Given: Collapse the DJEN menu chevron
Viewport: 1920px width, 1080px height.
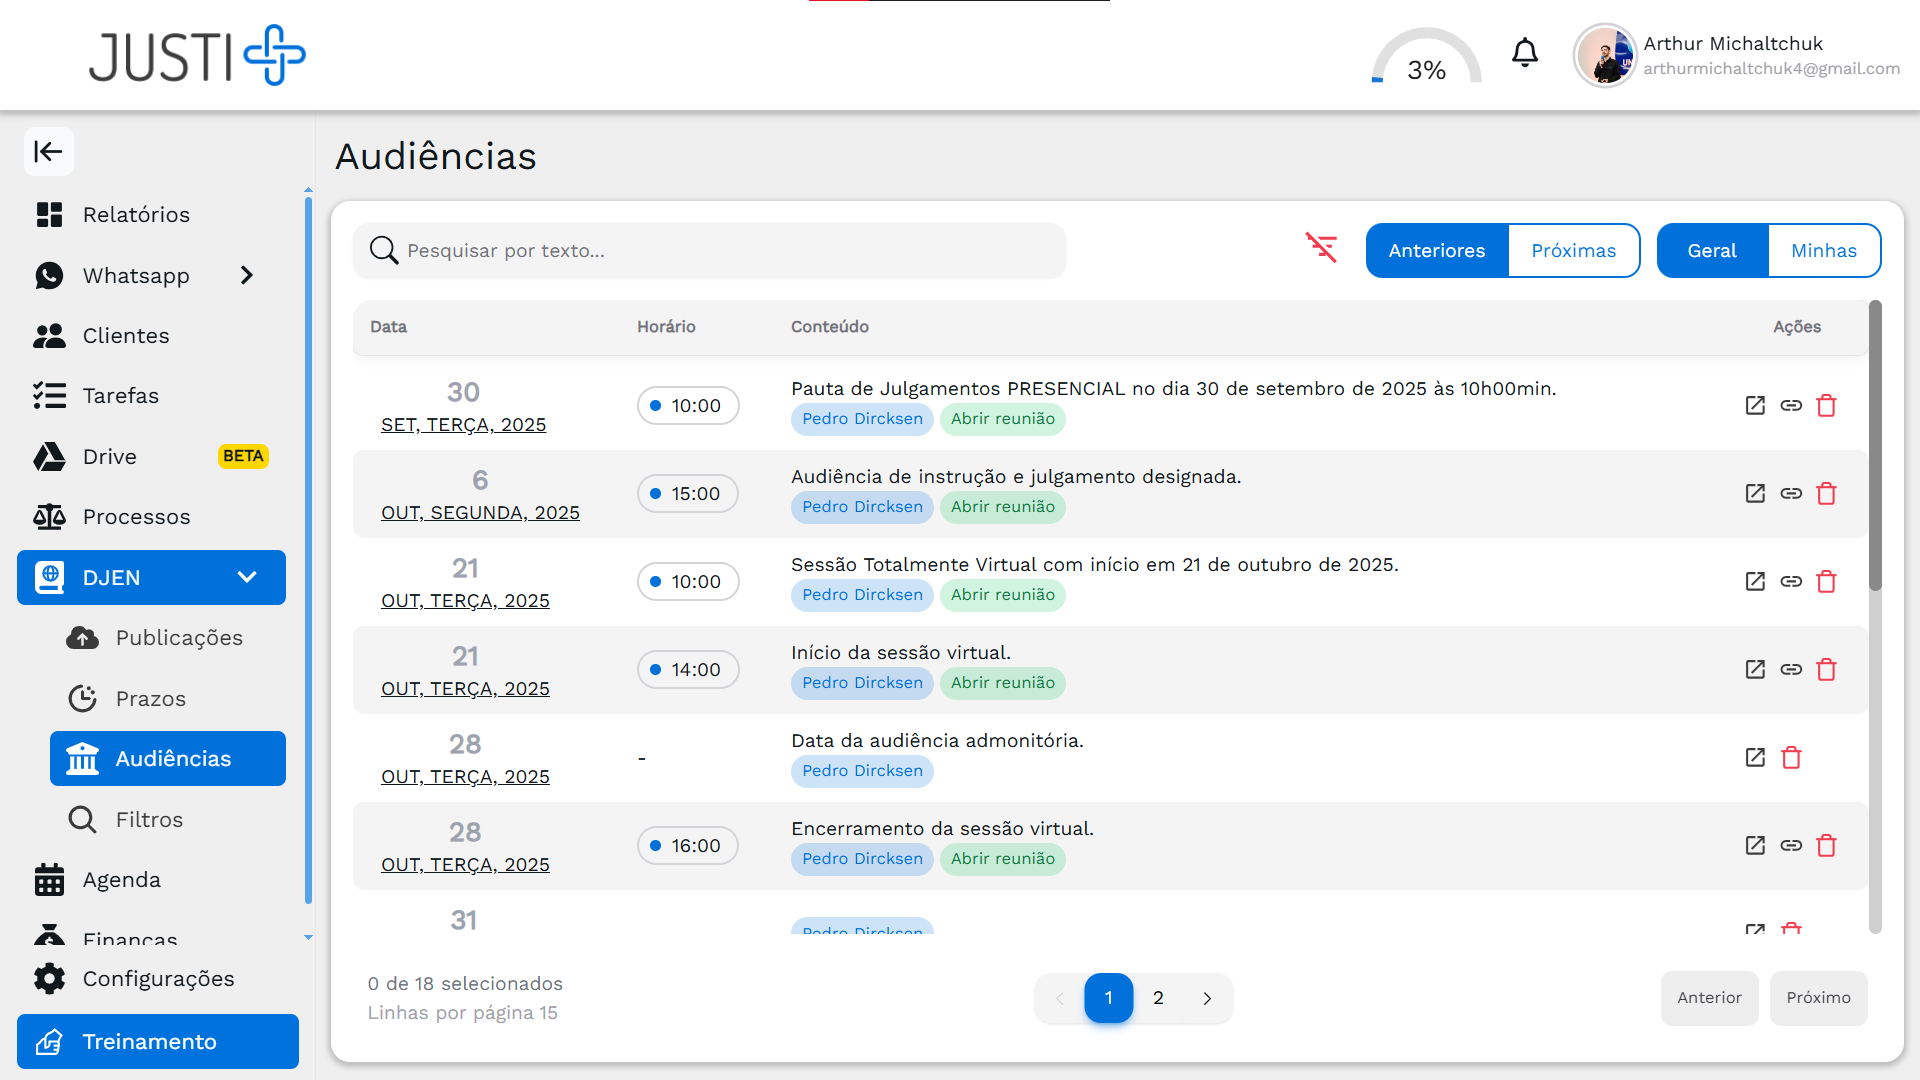Looking at the screenshot, I should [247, 578].
